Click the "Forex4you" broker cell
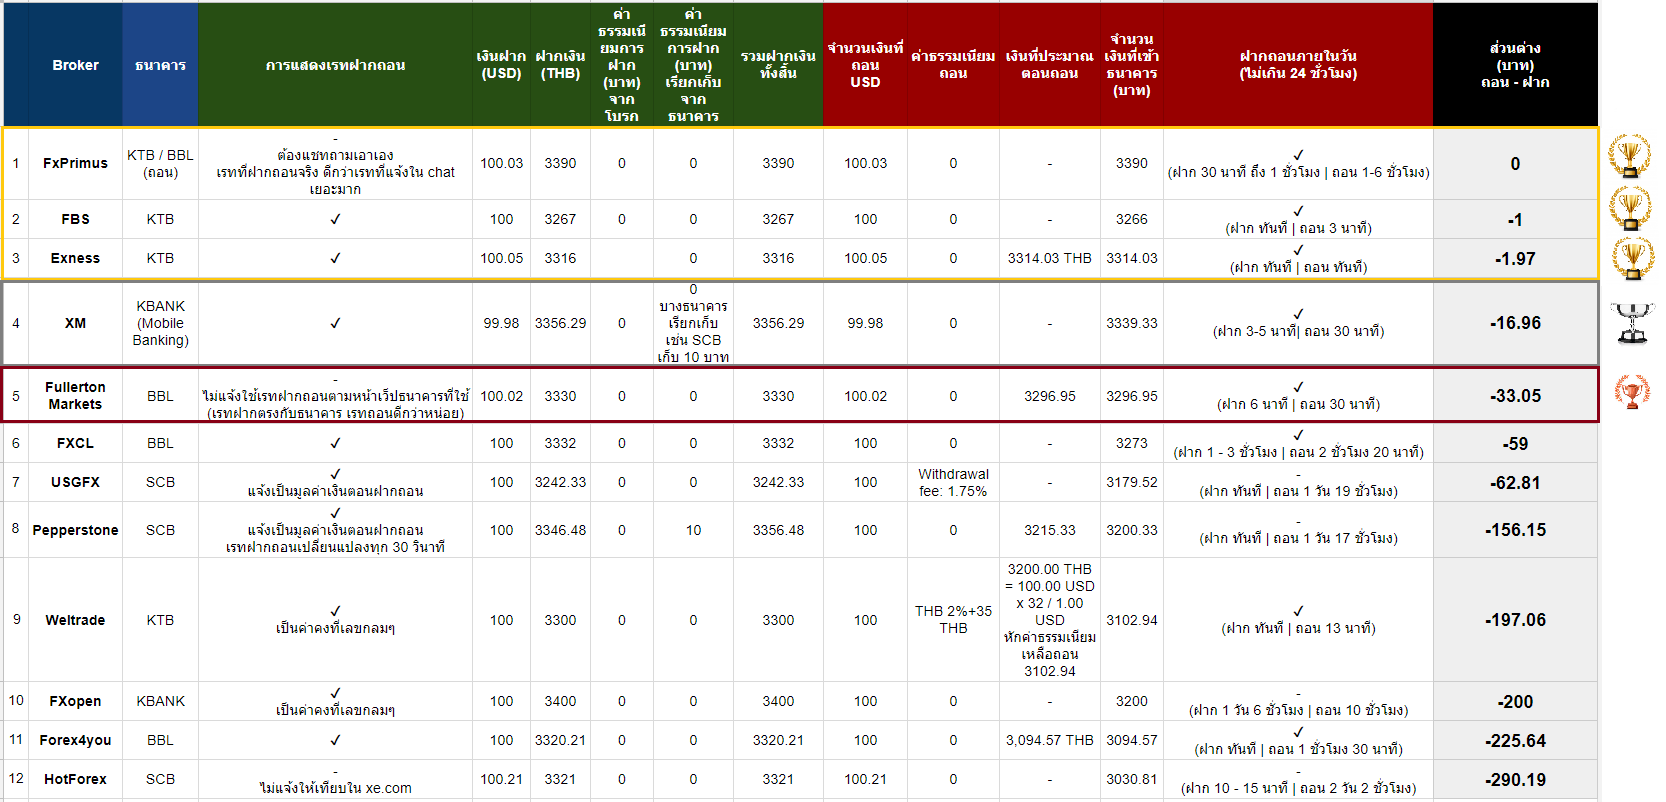Screen dimensions: 1666x802 pos(76,740)
